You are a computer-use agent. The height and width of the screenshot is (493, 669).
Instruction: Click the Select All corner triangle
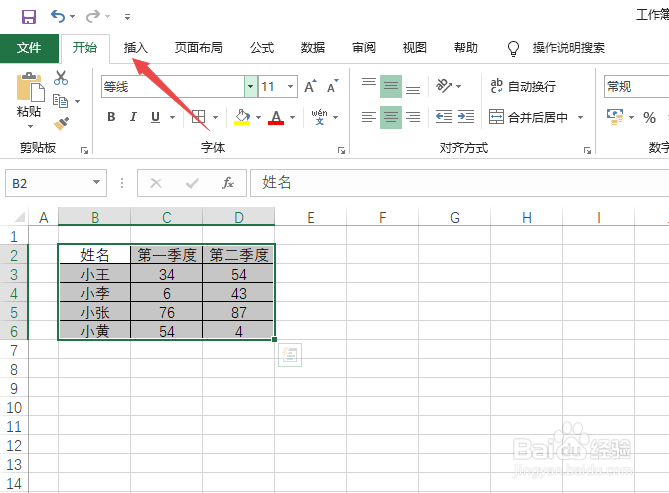[20, 217]
